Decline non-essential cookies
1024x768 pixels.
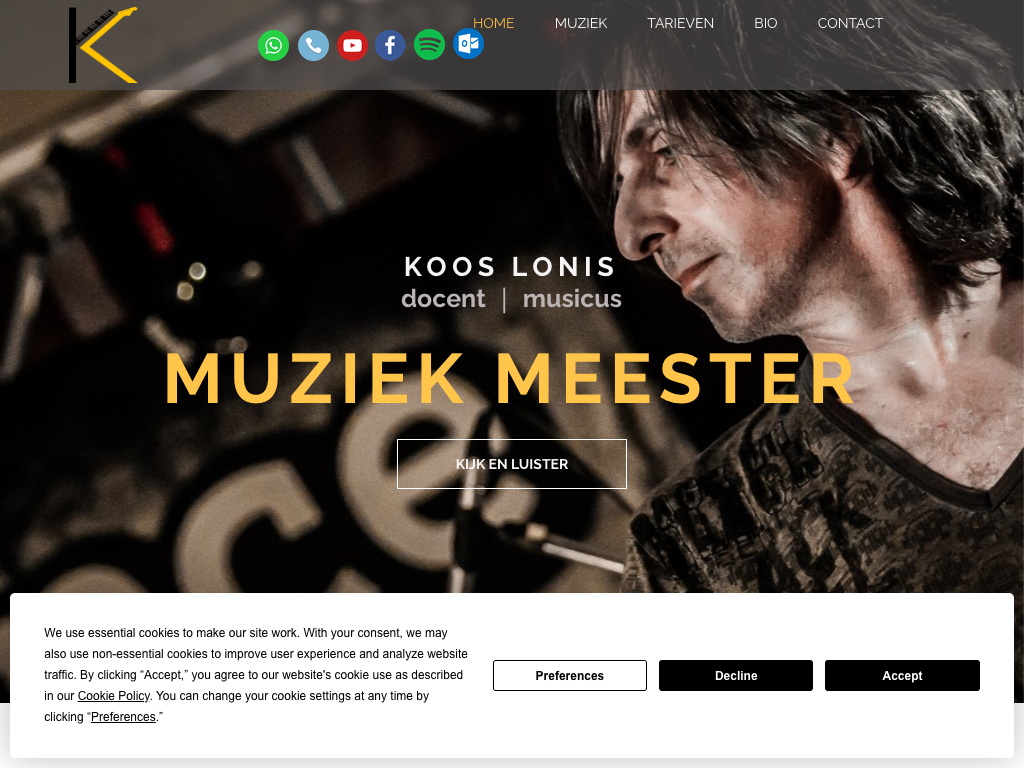pos(736,675)
